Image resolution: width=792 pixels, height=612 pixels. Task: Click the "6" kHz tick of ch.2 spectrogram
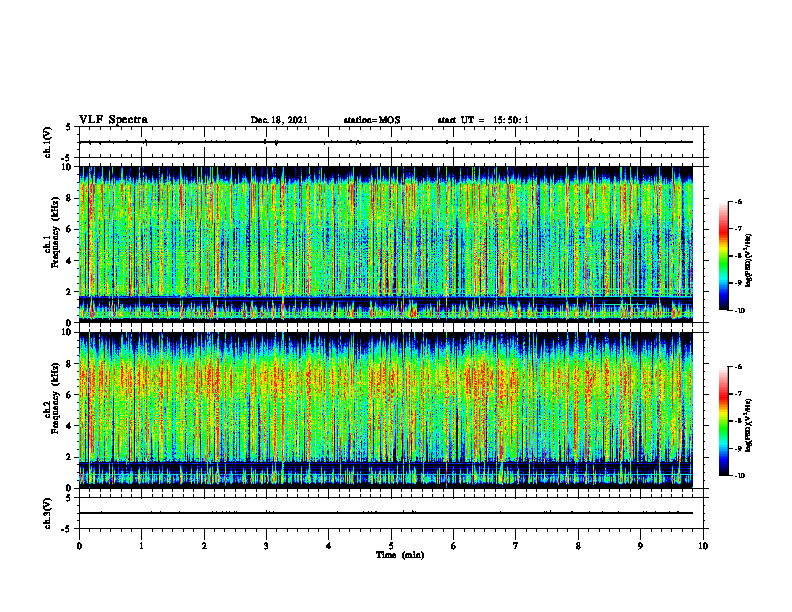[70, 395]
